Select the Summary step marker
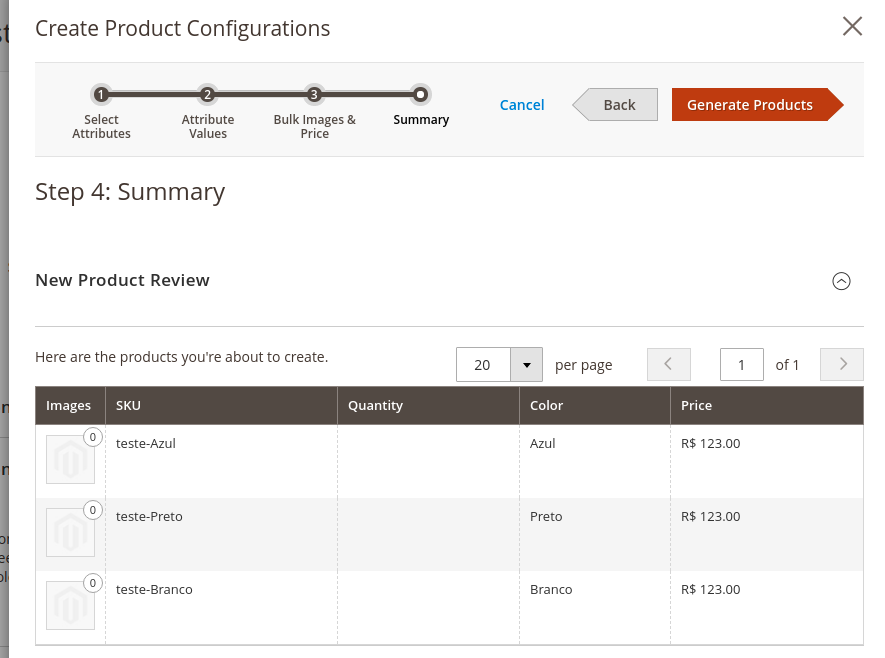 [421, 95]
